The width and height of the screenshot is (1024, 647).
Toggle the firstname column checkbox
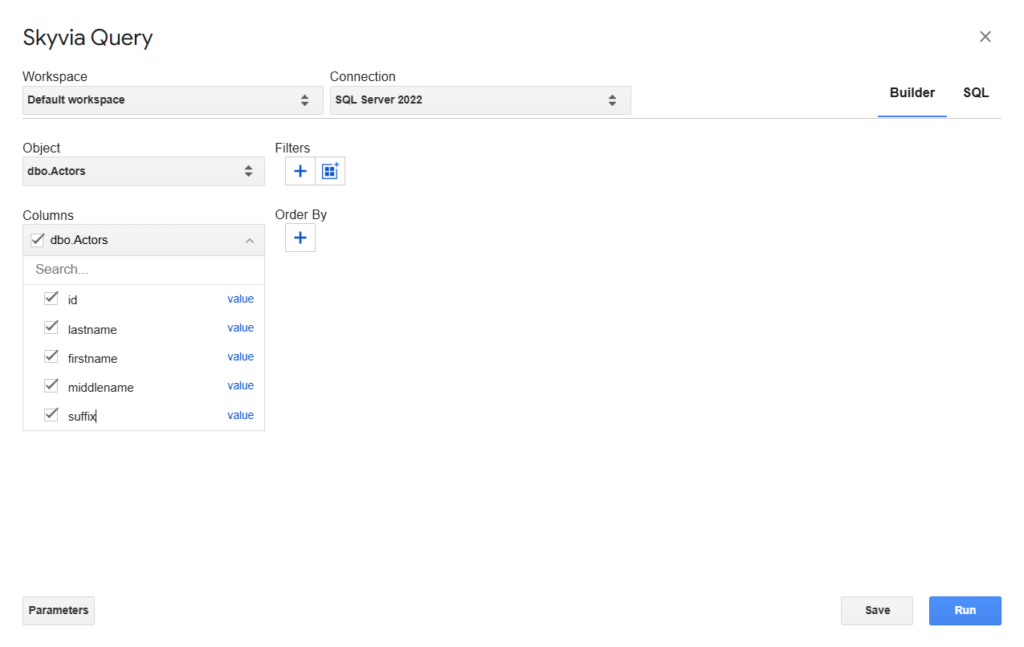point(51,357)
